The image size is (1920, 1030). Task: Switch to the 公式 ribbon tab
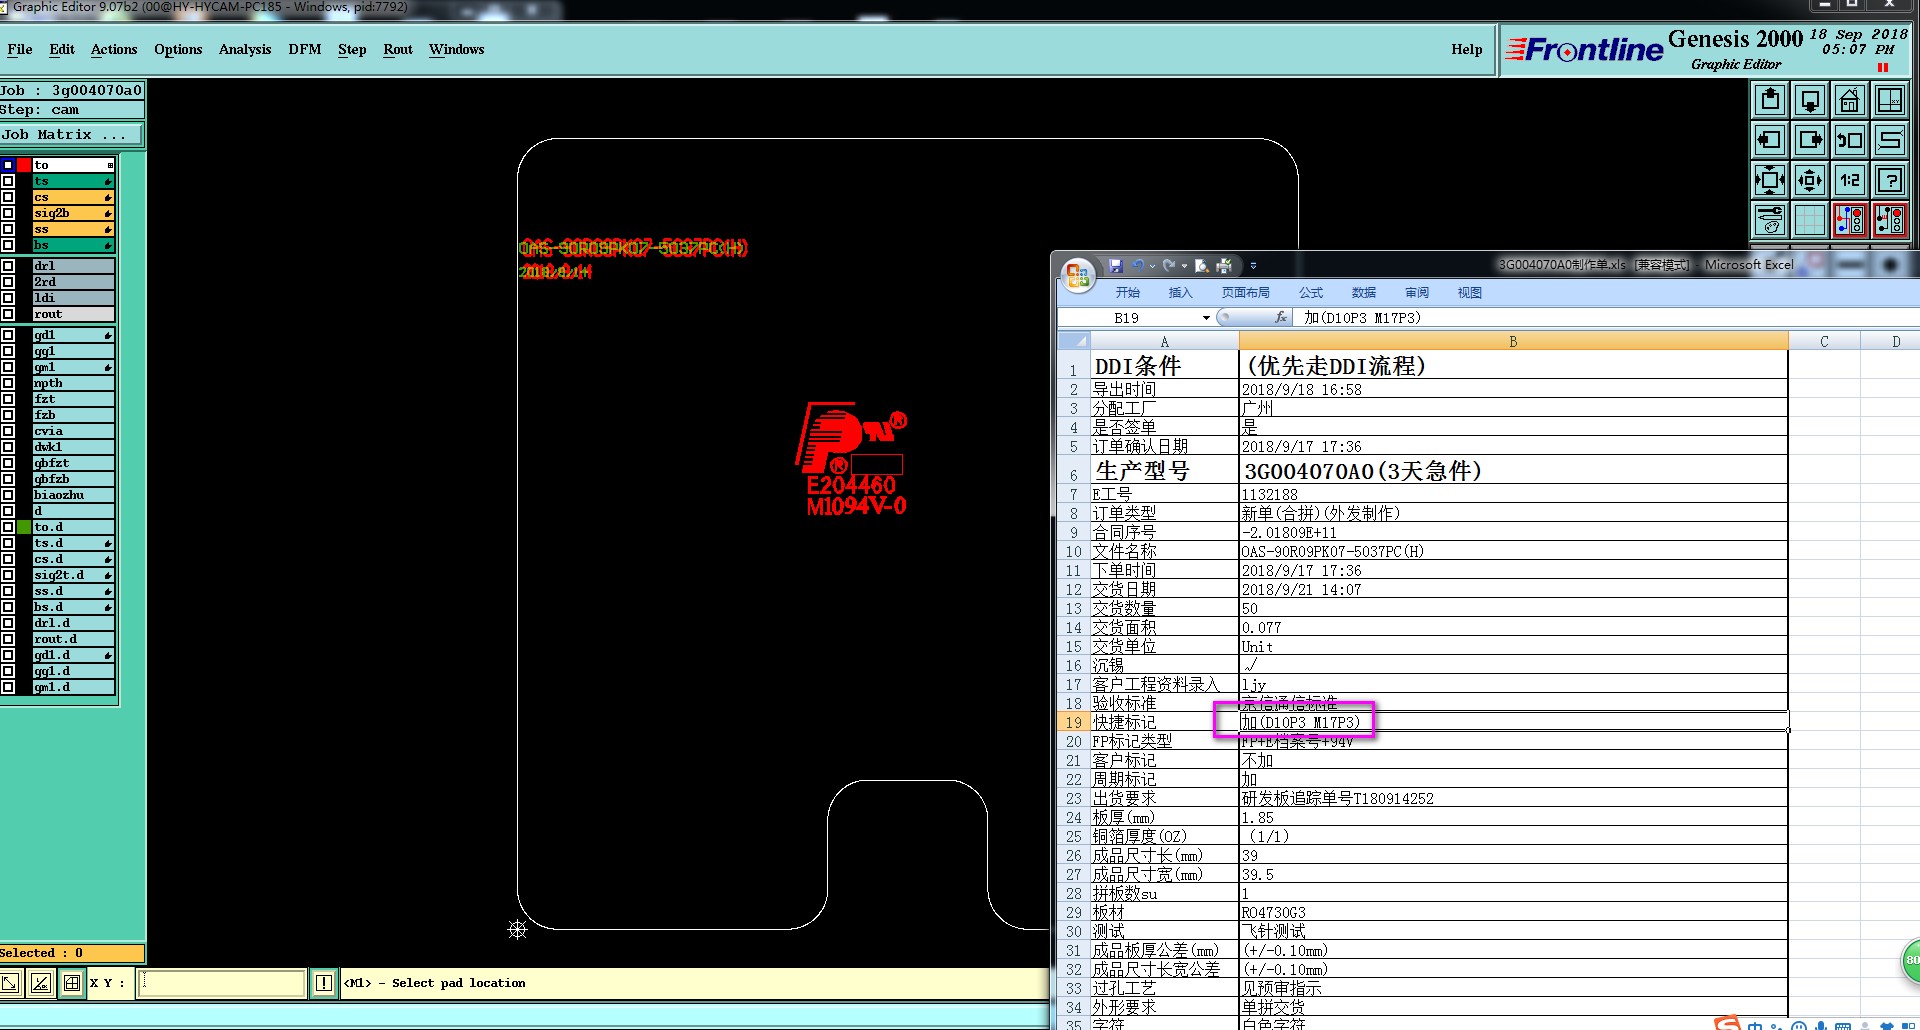tap(1311, 292)
